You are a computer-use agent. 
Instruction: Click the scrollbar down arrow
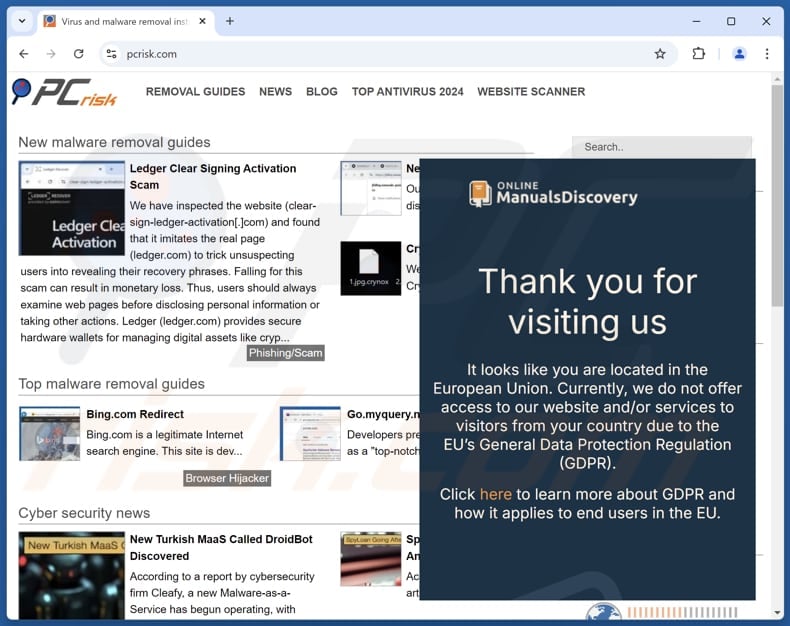(777, 613)
